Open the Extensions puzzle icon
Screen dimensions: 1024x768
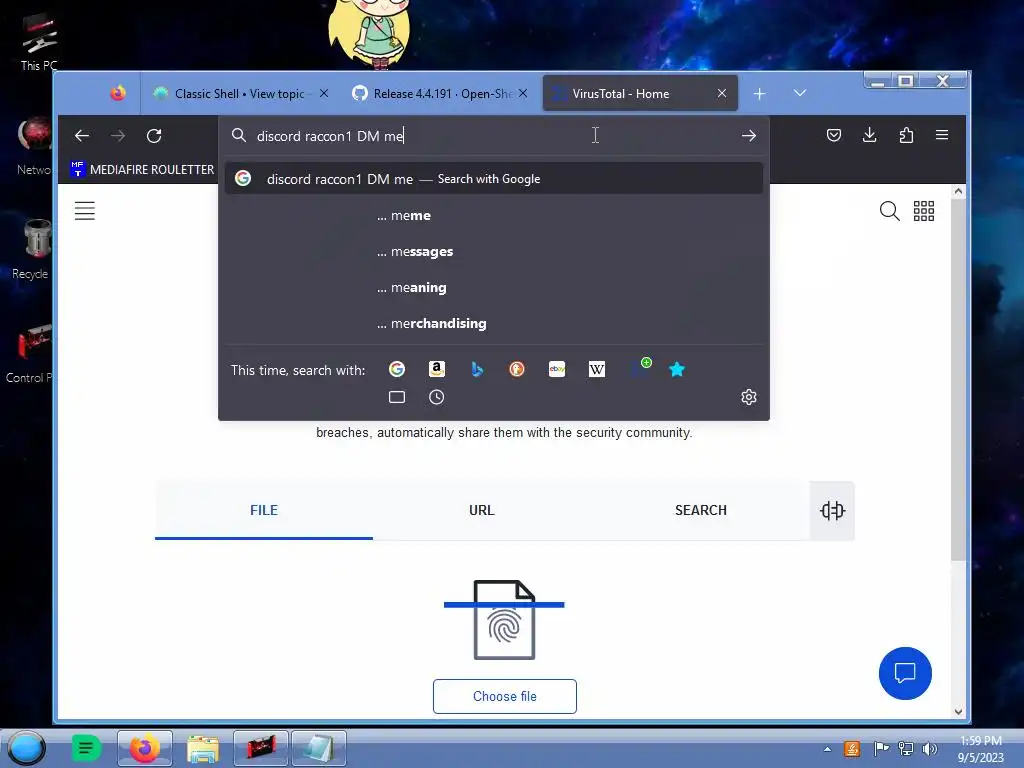pos(906,135)
